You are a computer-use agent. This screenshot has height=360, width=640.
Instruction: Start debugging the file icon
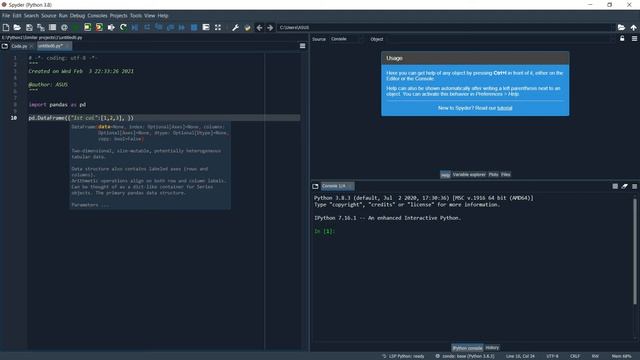[x=135, y=27]
